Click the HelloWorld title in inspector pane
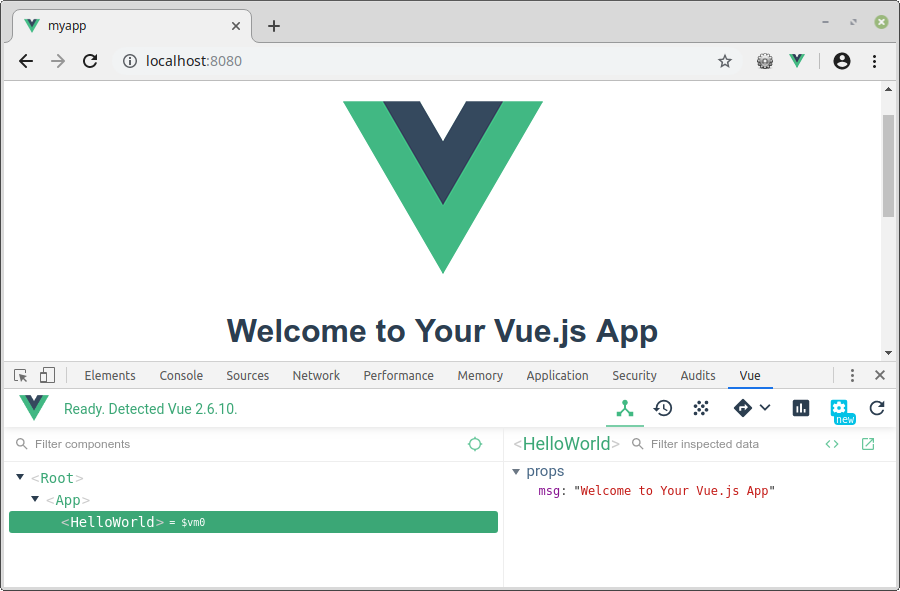 click(567, 444)
